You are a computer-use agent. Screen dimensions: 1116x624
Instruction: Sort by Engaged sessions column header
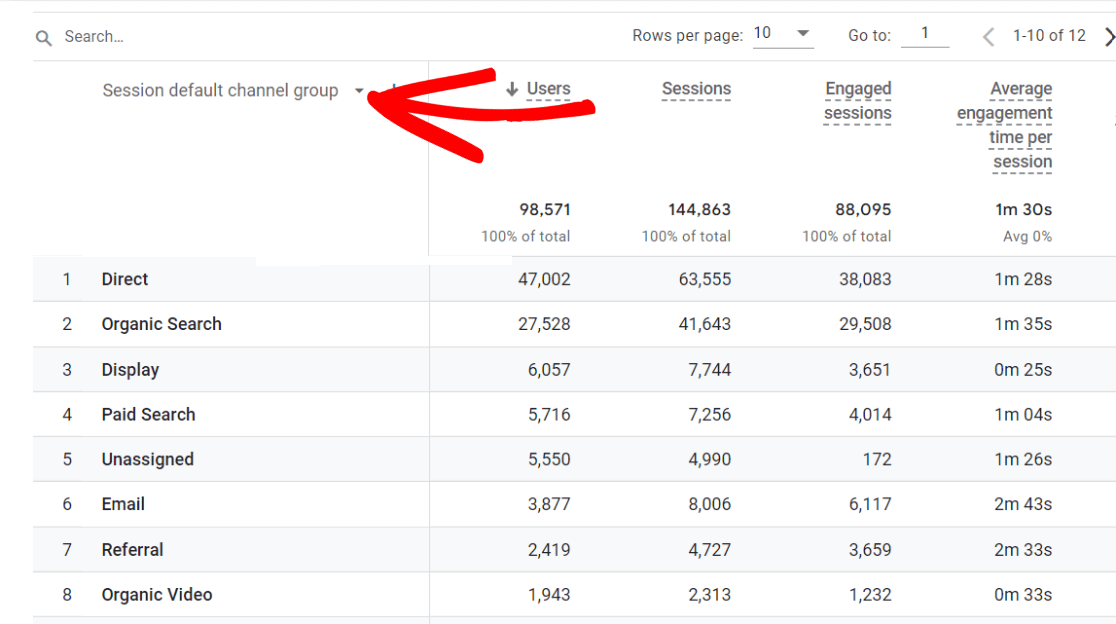857,100
